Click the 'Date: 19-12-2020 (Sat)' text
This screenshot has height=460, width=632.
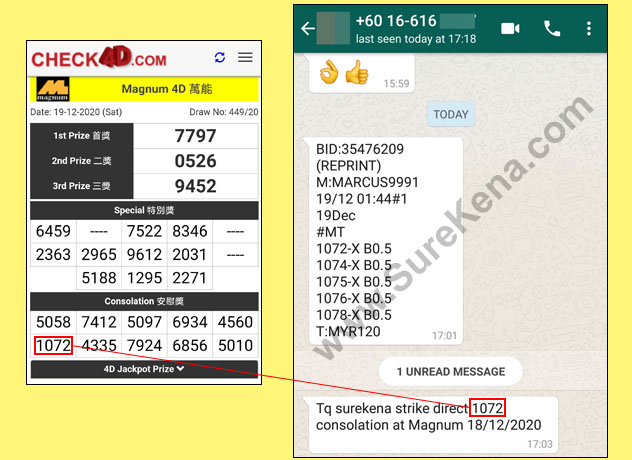pos(76,112)
